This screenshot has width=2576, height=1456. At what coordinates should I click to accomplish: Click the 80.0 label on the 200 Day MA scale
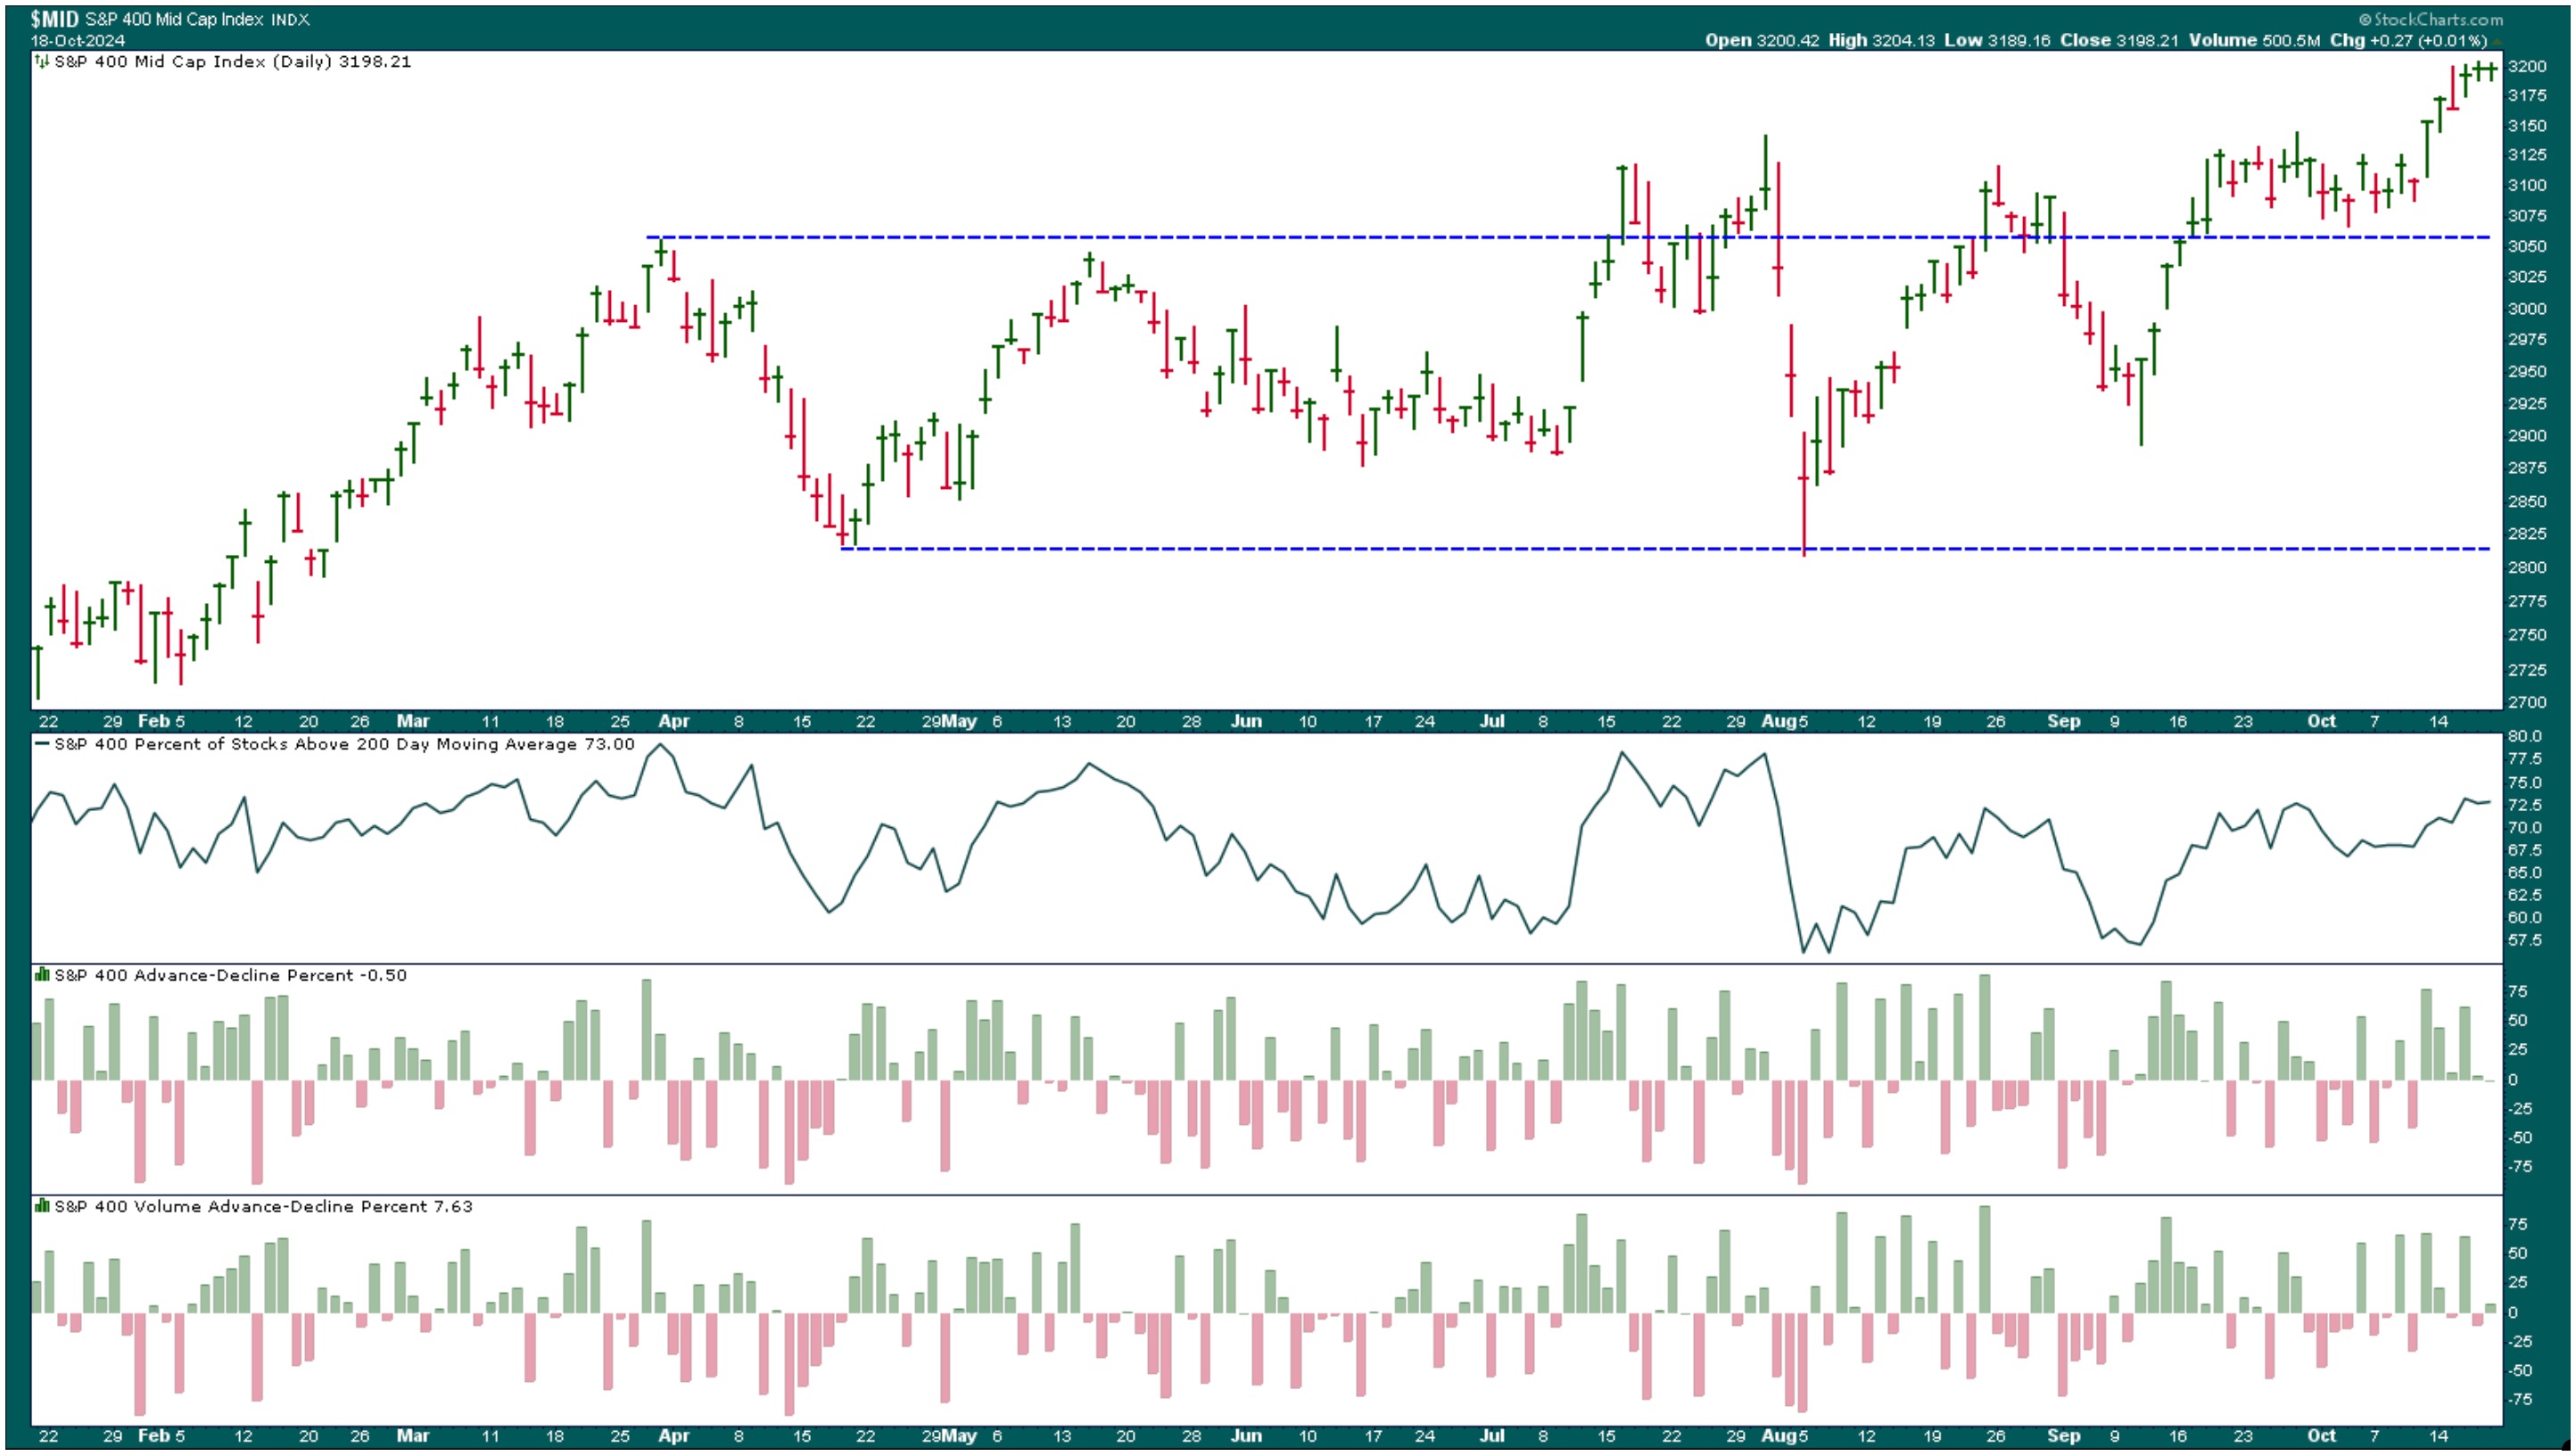2524,736
